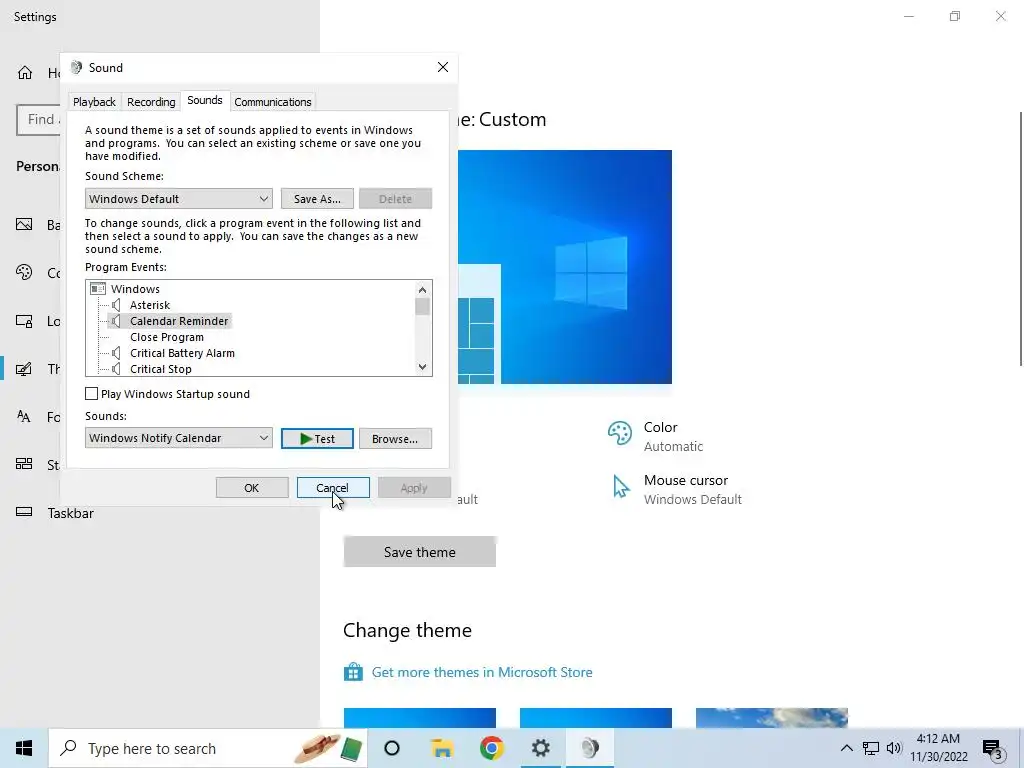
Task: Open the Sound Scheme dropdown
Action: tap(178, 199)
